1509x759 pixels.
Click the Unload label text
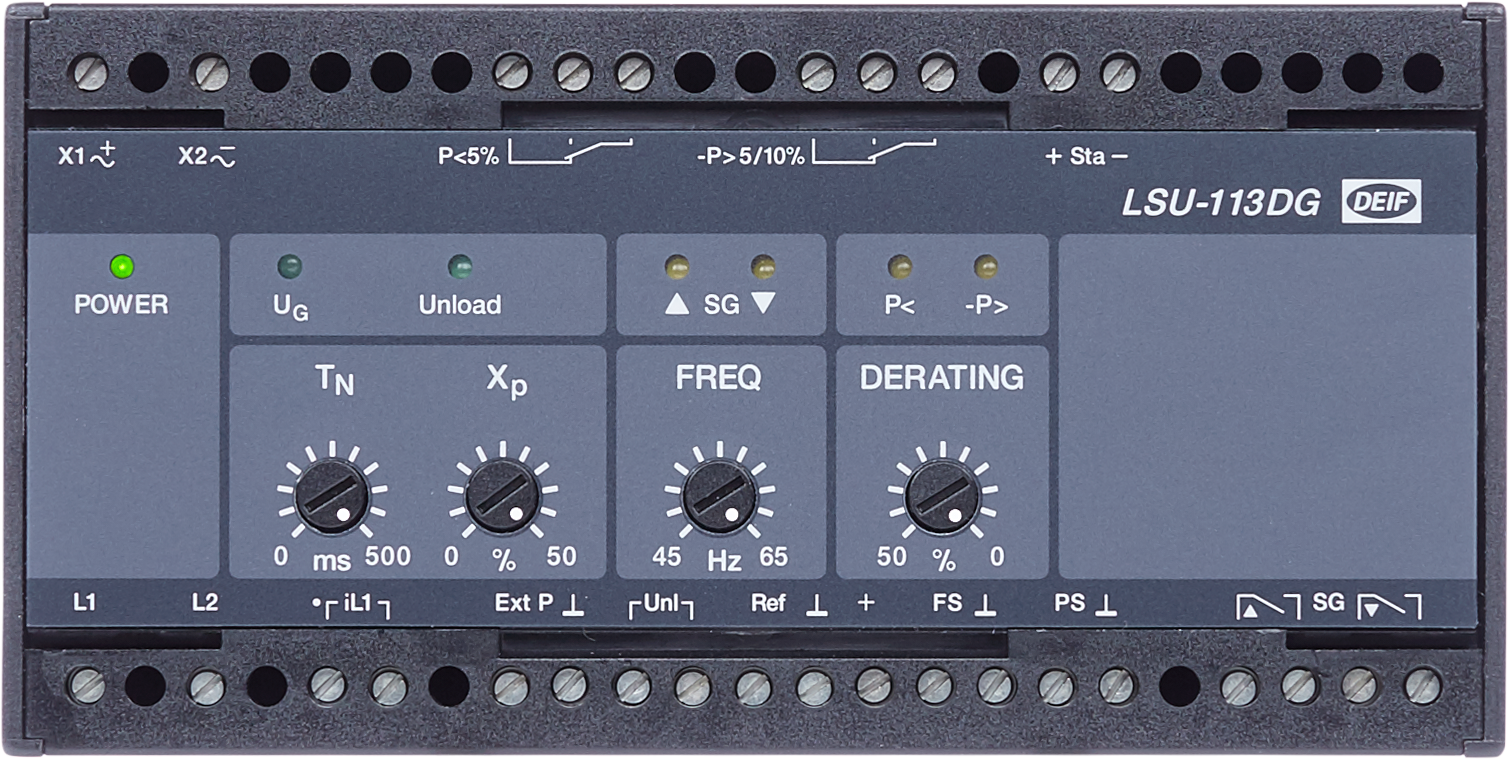coord(460,305)
